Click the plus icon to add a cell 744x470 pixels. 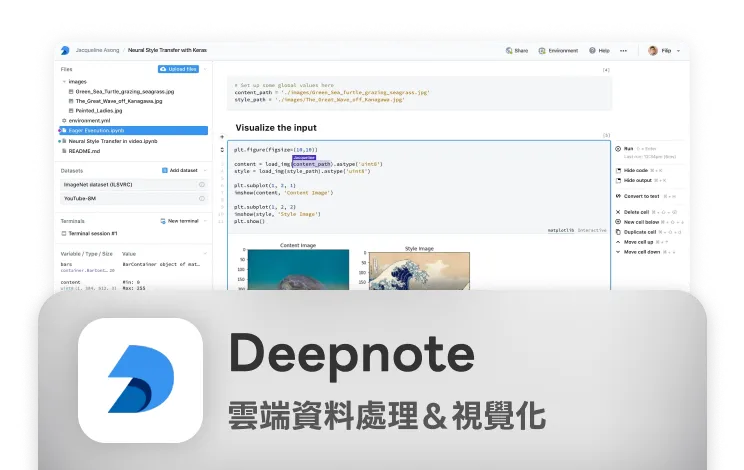(x=222, y=137)
